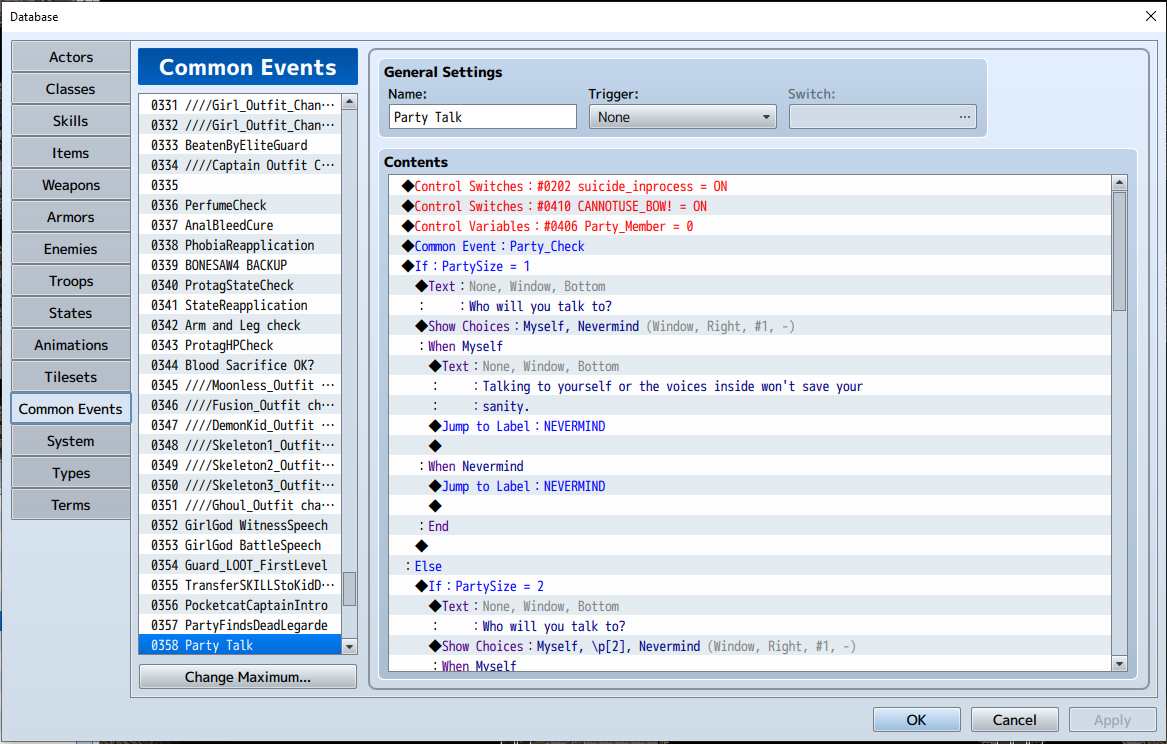The width and height of the screenshot is (1167, 744).
Task: Select the Else line in Contents
Action: 750,566
